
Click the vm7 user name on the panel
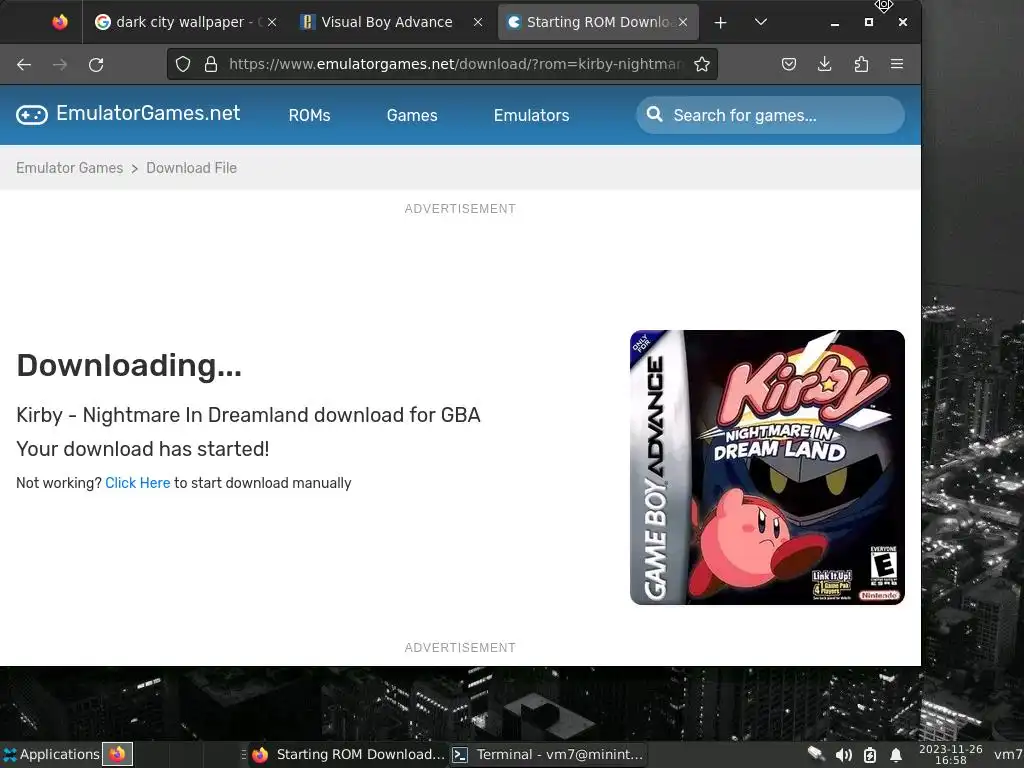coord(1008,755)
